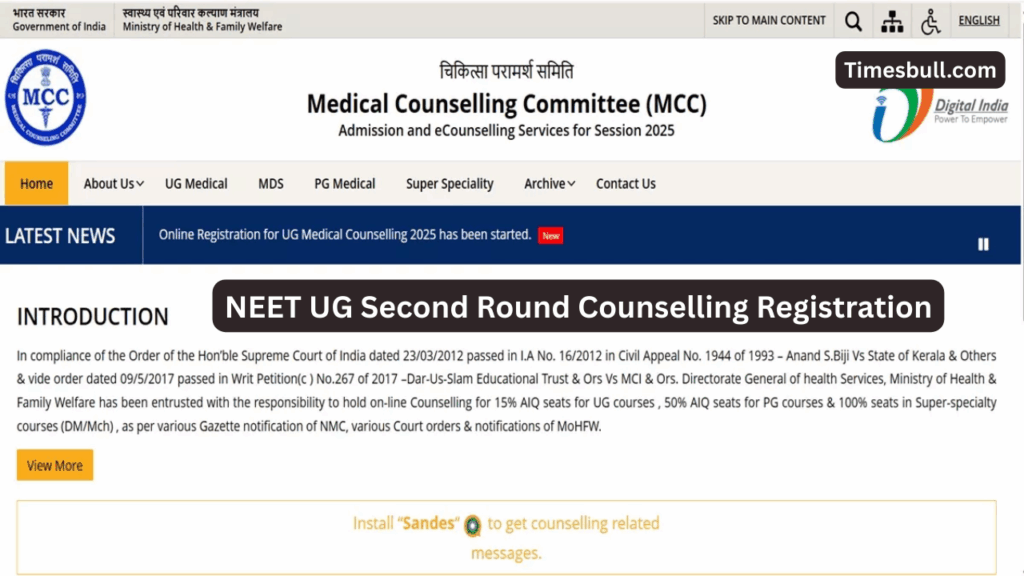The image size is (1024, 576).
Task: Open the Contact Us menu item
Action: click(x=625, y=184)
